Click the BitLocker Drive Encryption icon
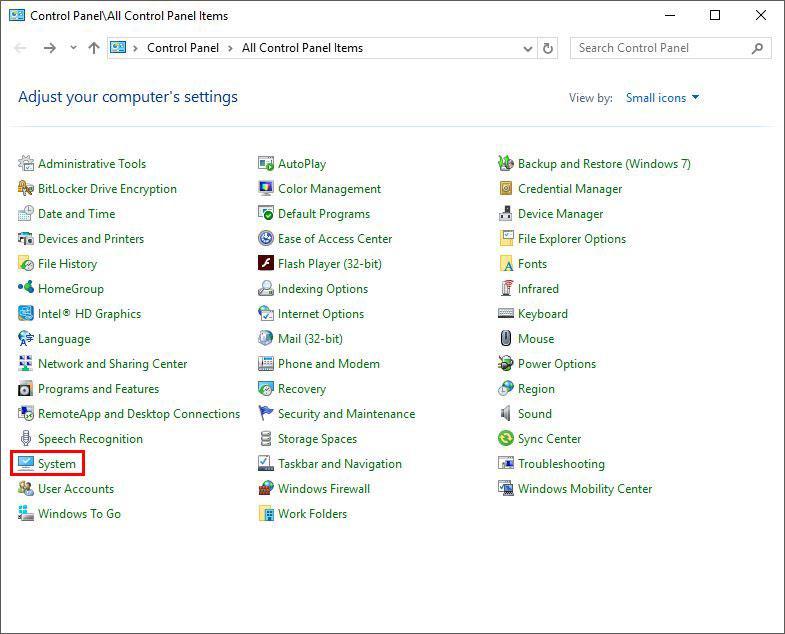The height and width of the screenshot is (634, 785). [x=26, y=189]
